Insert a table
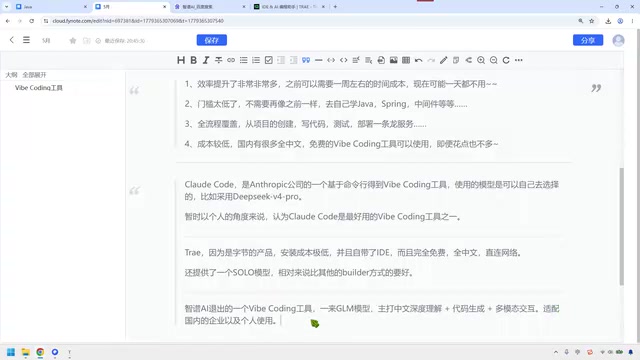Viewport: 640px width, 360px height. [x=406, y=60]
